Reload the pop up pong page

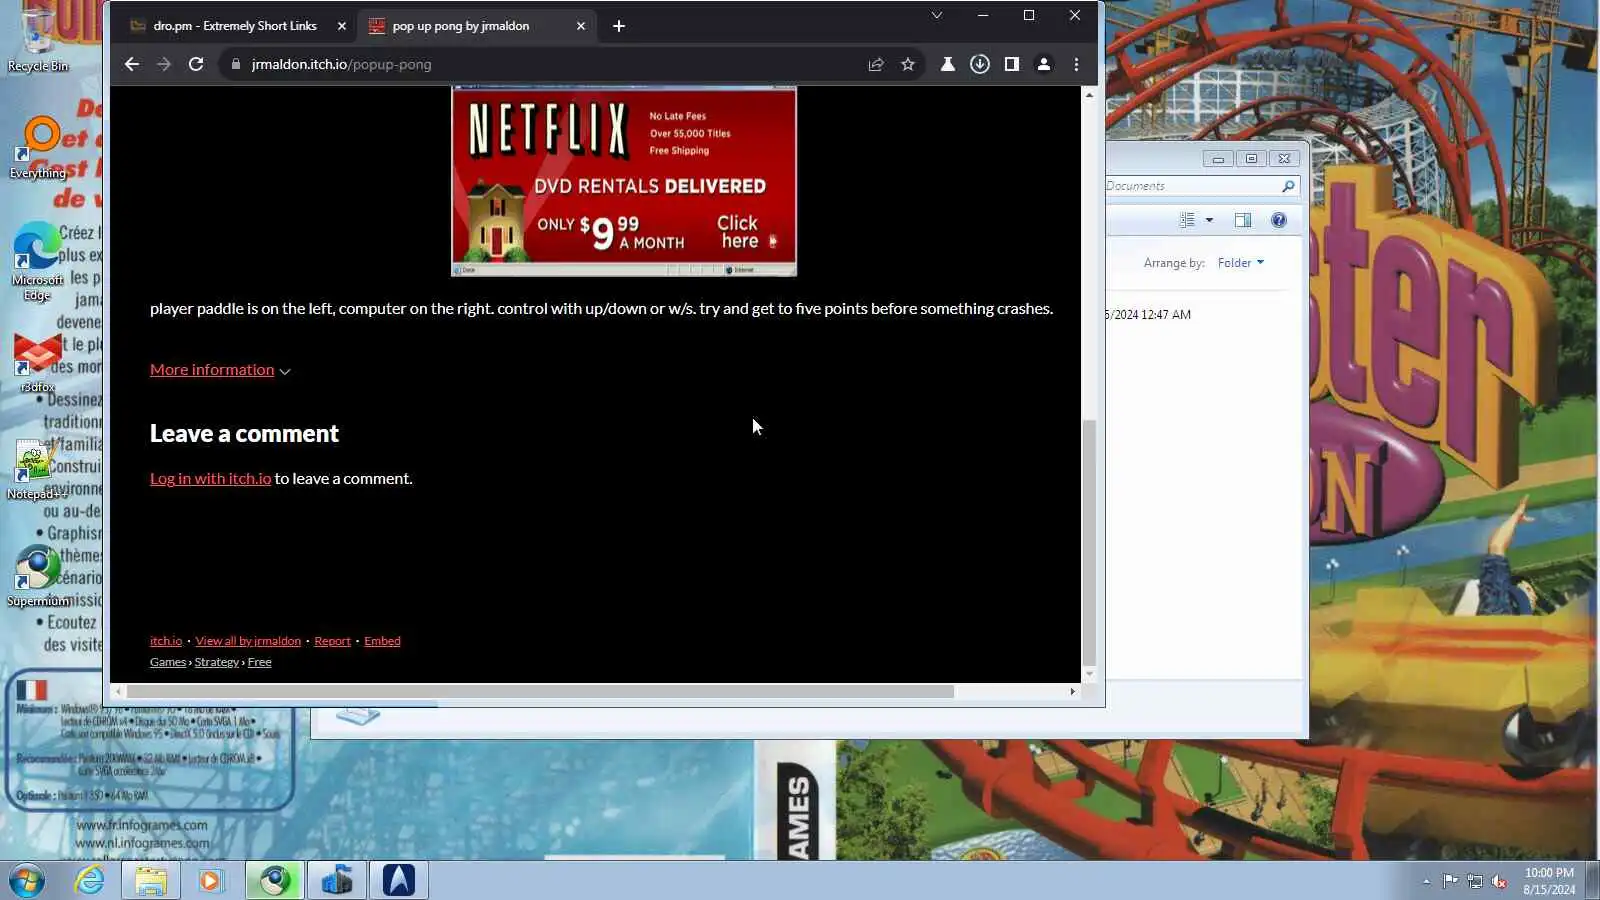196,64
